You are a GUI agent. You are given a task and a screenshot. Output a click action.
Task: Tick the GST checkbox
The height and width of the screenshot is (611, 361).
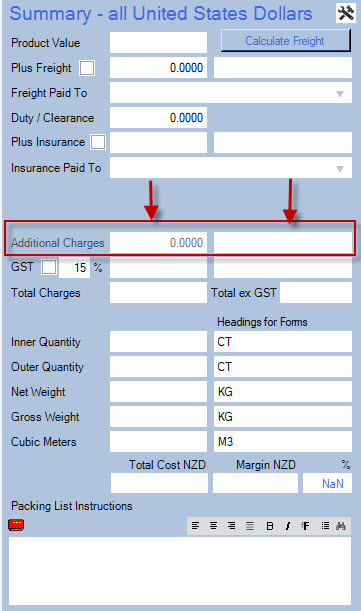(49, 267)
